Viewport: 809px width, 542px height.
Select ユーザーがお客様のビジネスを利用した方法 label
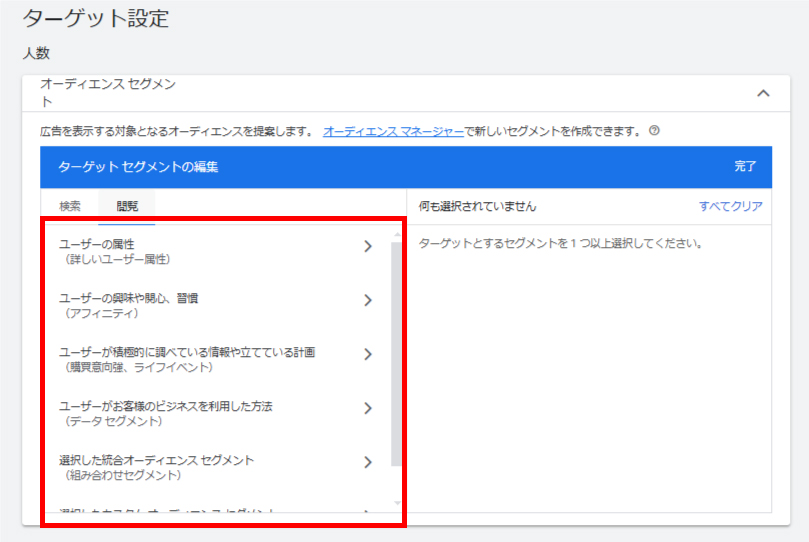[x=165, y=407]
